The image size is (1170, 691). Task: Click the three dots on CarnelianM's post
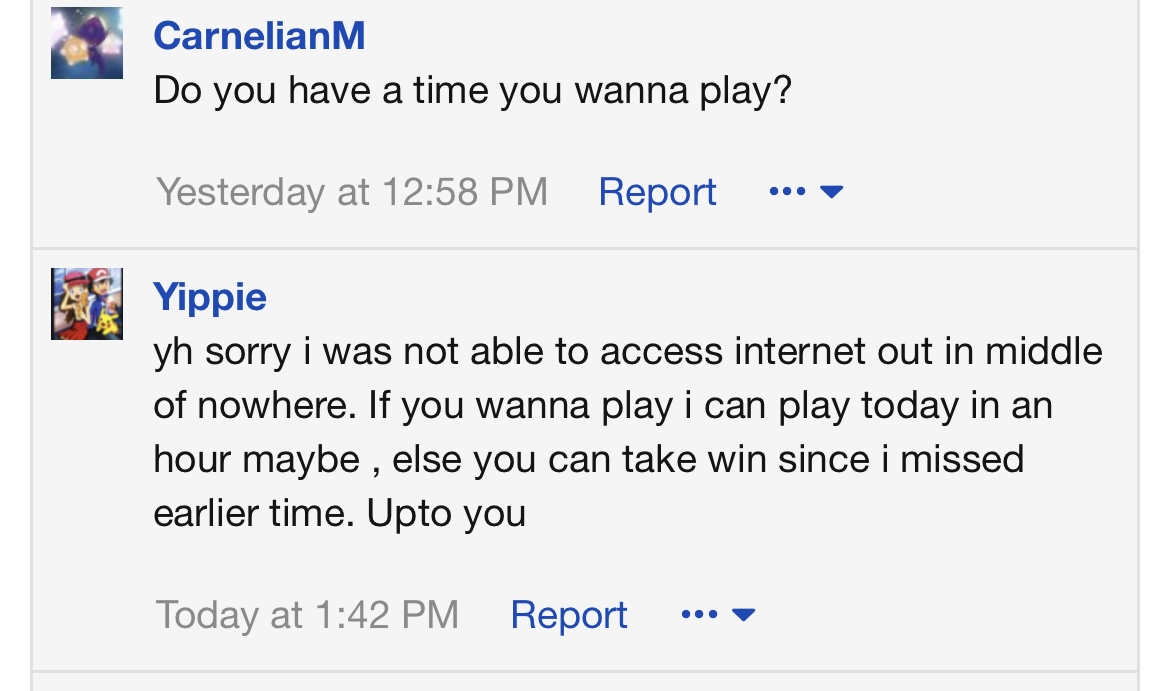click(x=788, y=191)
